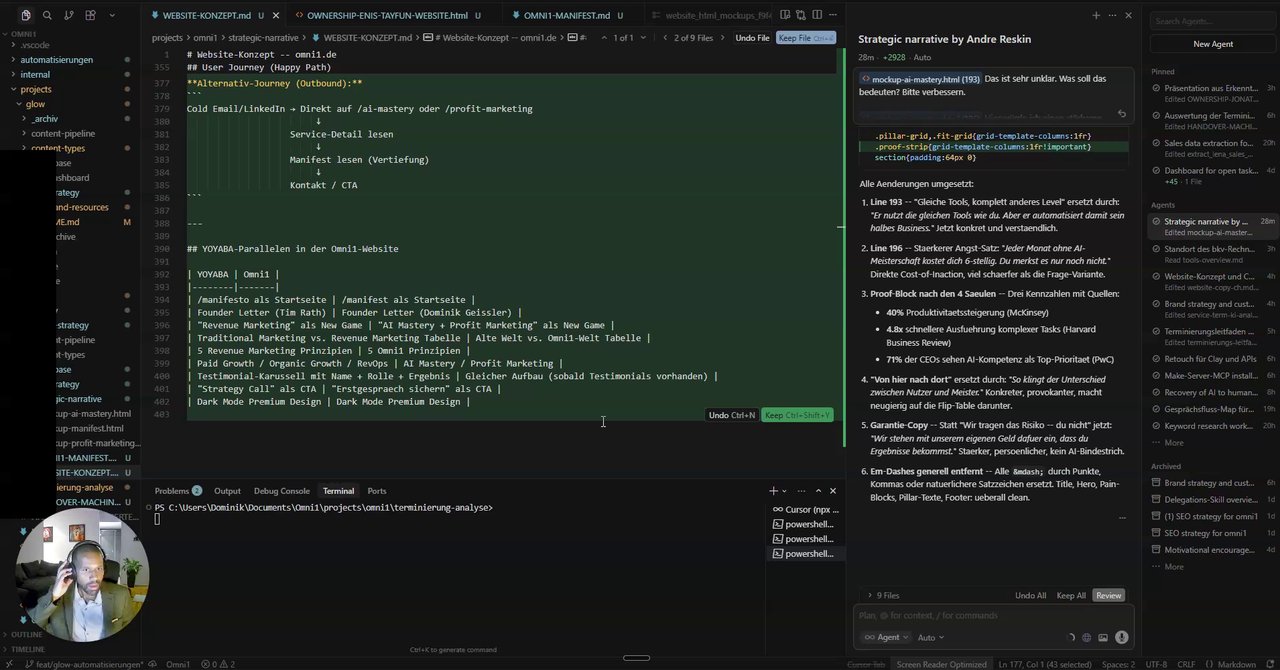
Task: Open the website_html_mockups editor tab
Action: pyautogui.click(x=712, y=16)
